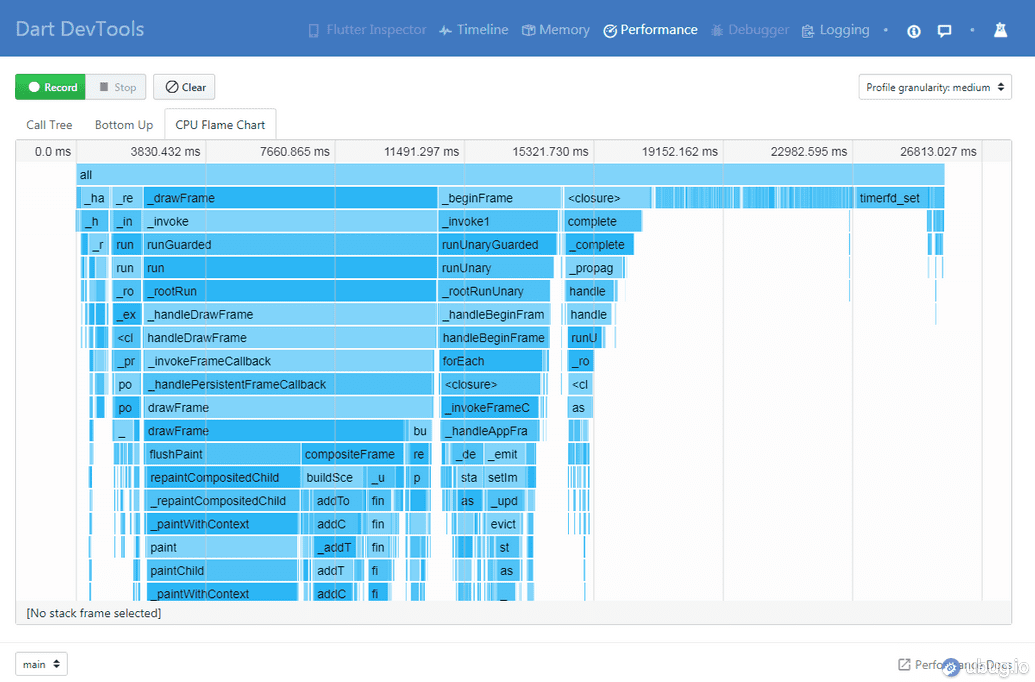The height and width of the screenshot is (682, 1035).
Task: Open the Timeline page
Action: point(473,30)
